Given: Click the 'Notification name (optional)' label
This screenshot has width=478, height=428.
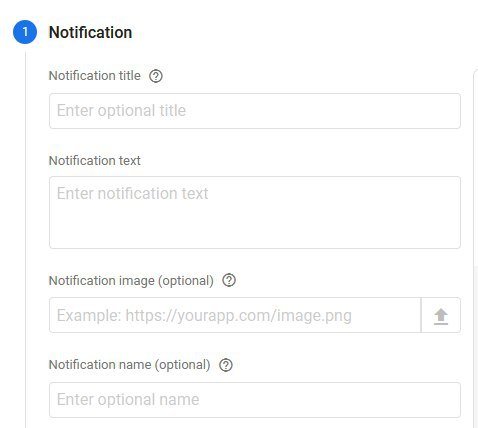Looking at the screenshot, I should (129, 365).
